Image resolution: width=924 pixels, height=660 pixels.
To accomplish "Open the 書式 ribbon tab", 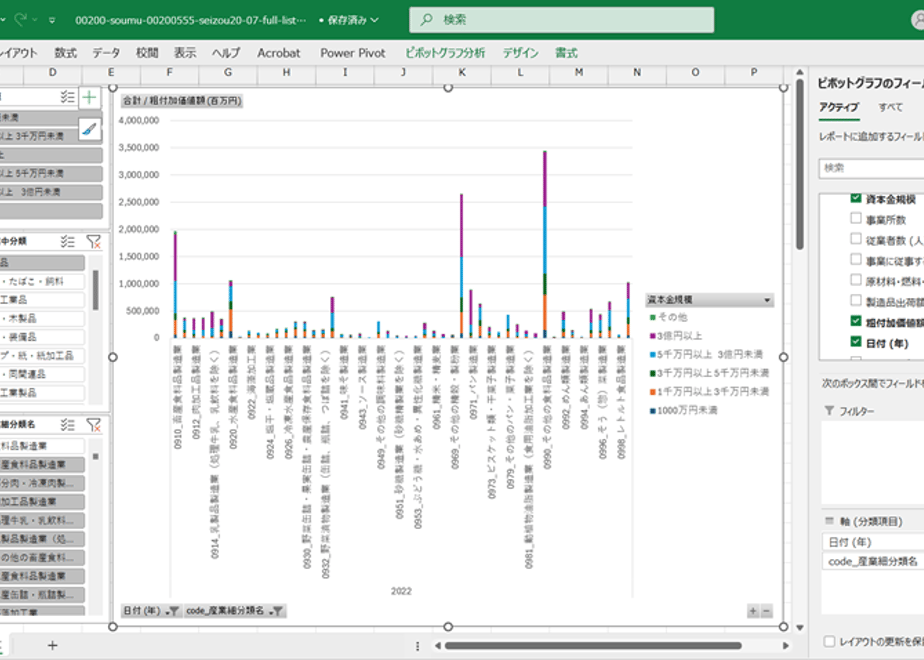I will [566, 53].
